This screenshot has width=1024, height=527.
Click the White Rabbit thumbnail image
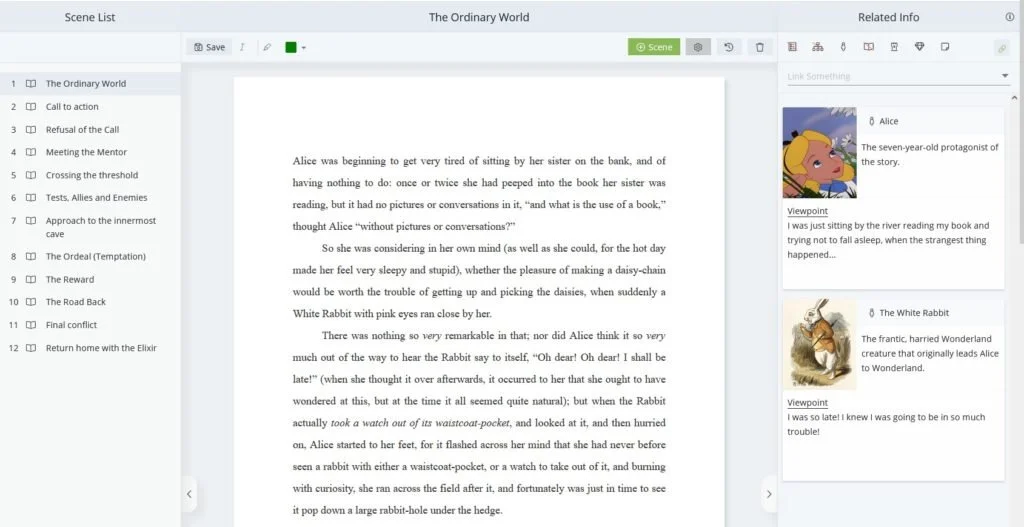point(820,344)
